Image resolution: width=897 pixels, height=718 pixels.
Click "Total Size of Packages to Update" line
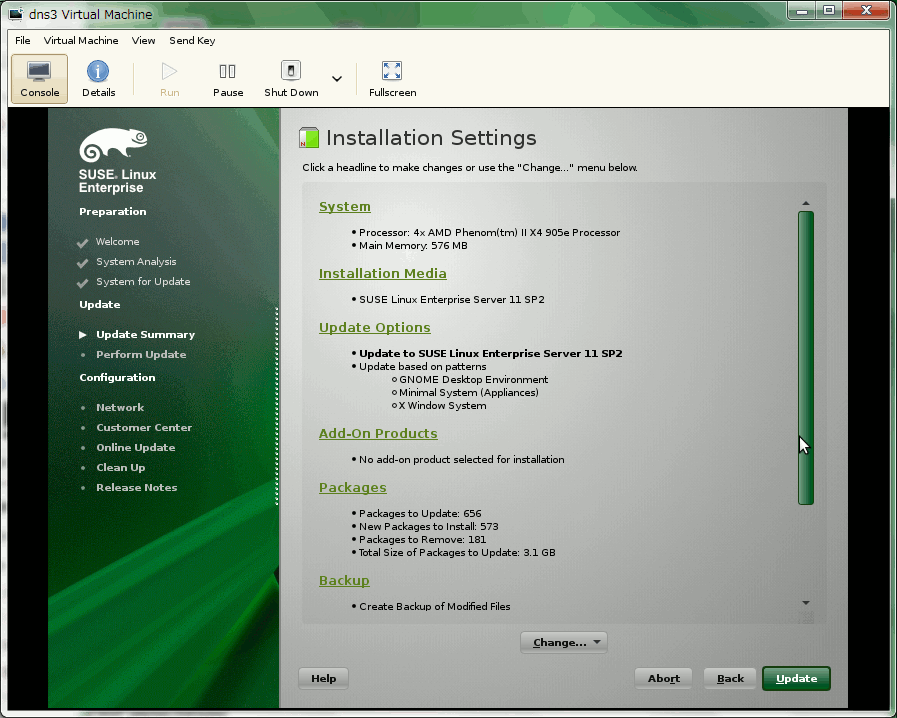coord(457,553)
